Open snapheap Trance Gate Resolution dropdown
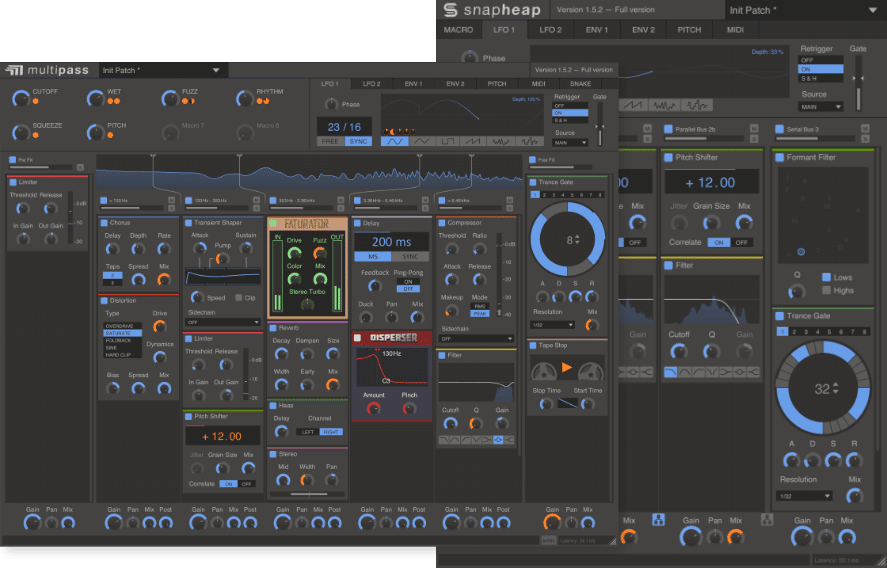 pyautogui.click(x=803, y=496)
